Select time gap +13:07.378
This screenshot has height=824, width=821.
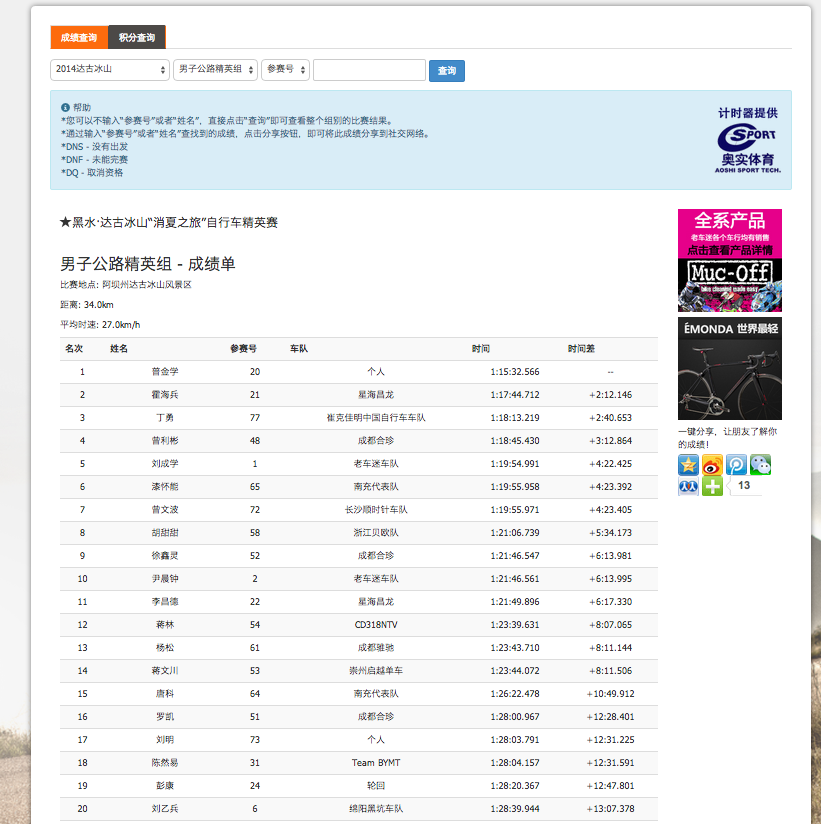tap(611, 809)
